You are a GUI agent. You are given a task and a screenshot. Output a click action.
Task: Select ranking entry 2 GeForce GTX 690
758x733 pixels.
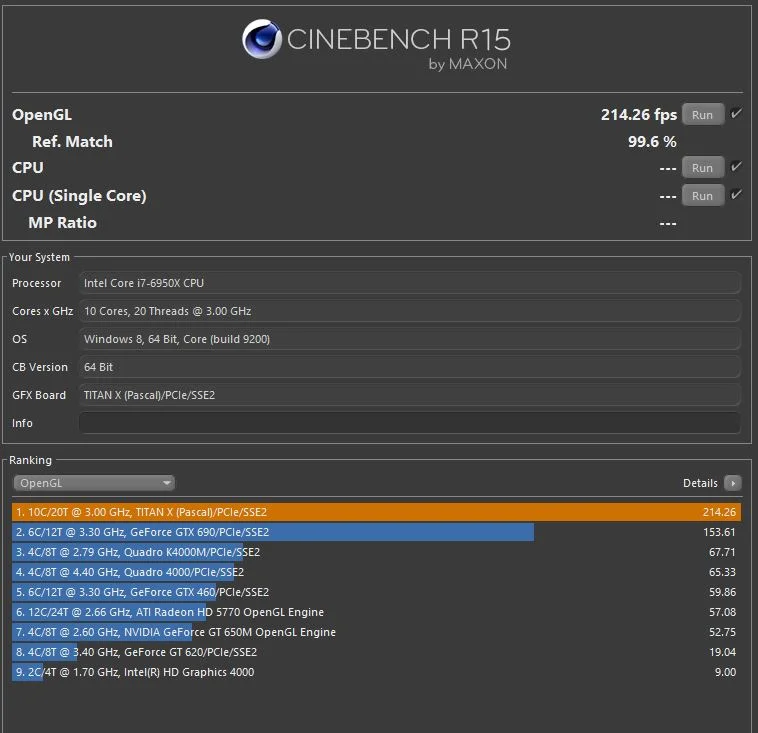point(377,532)
